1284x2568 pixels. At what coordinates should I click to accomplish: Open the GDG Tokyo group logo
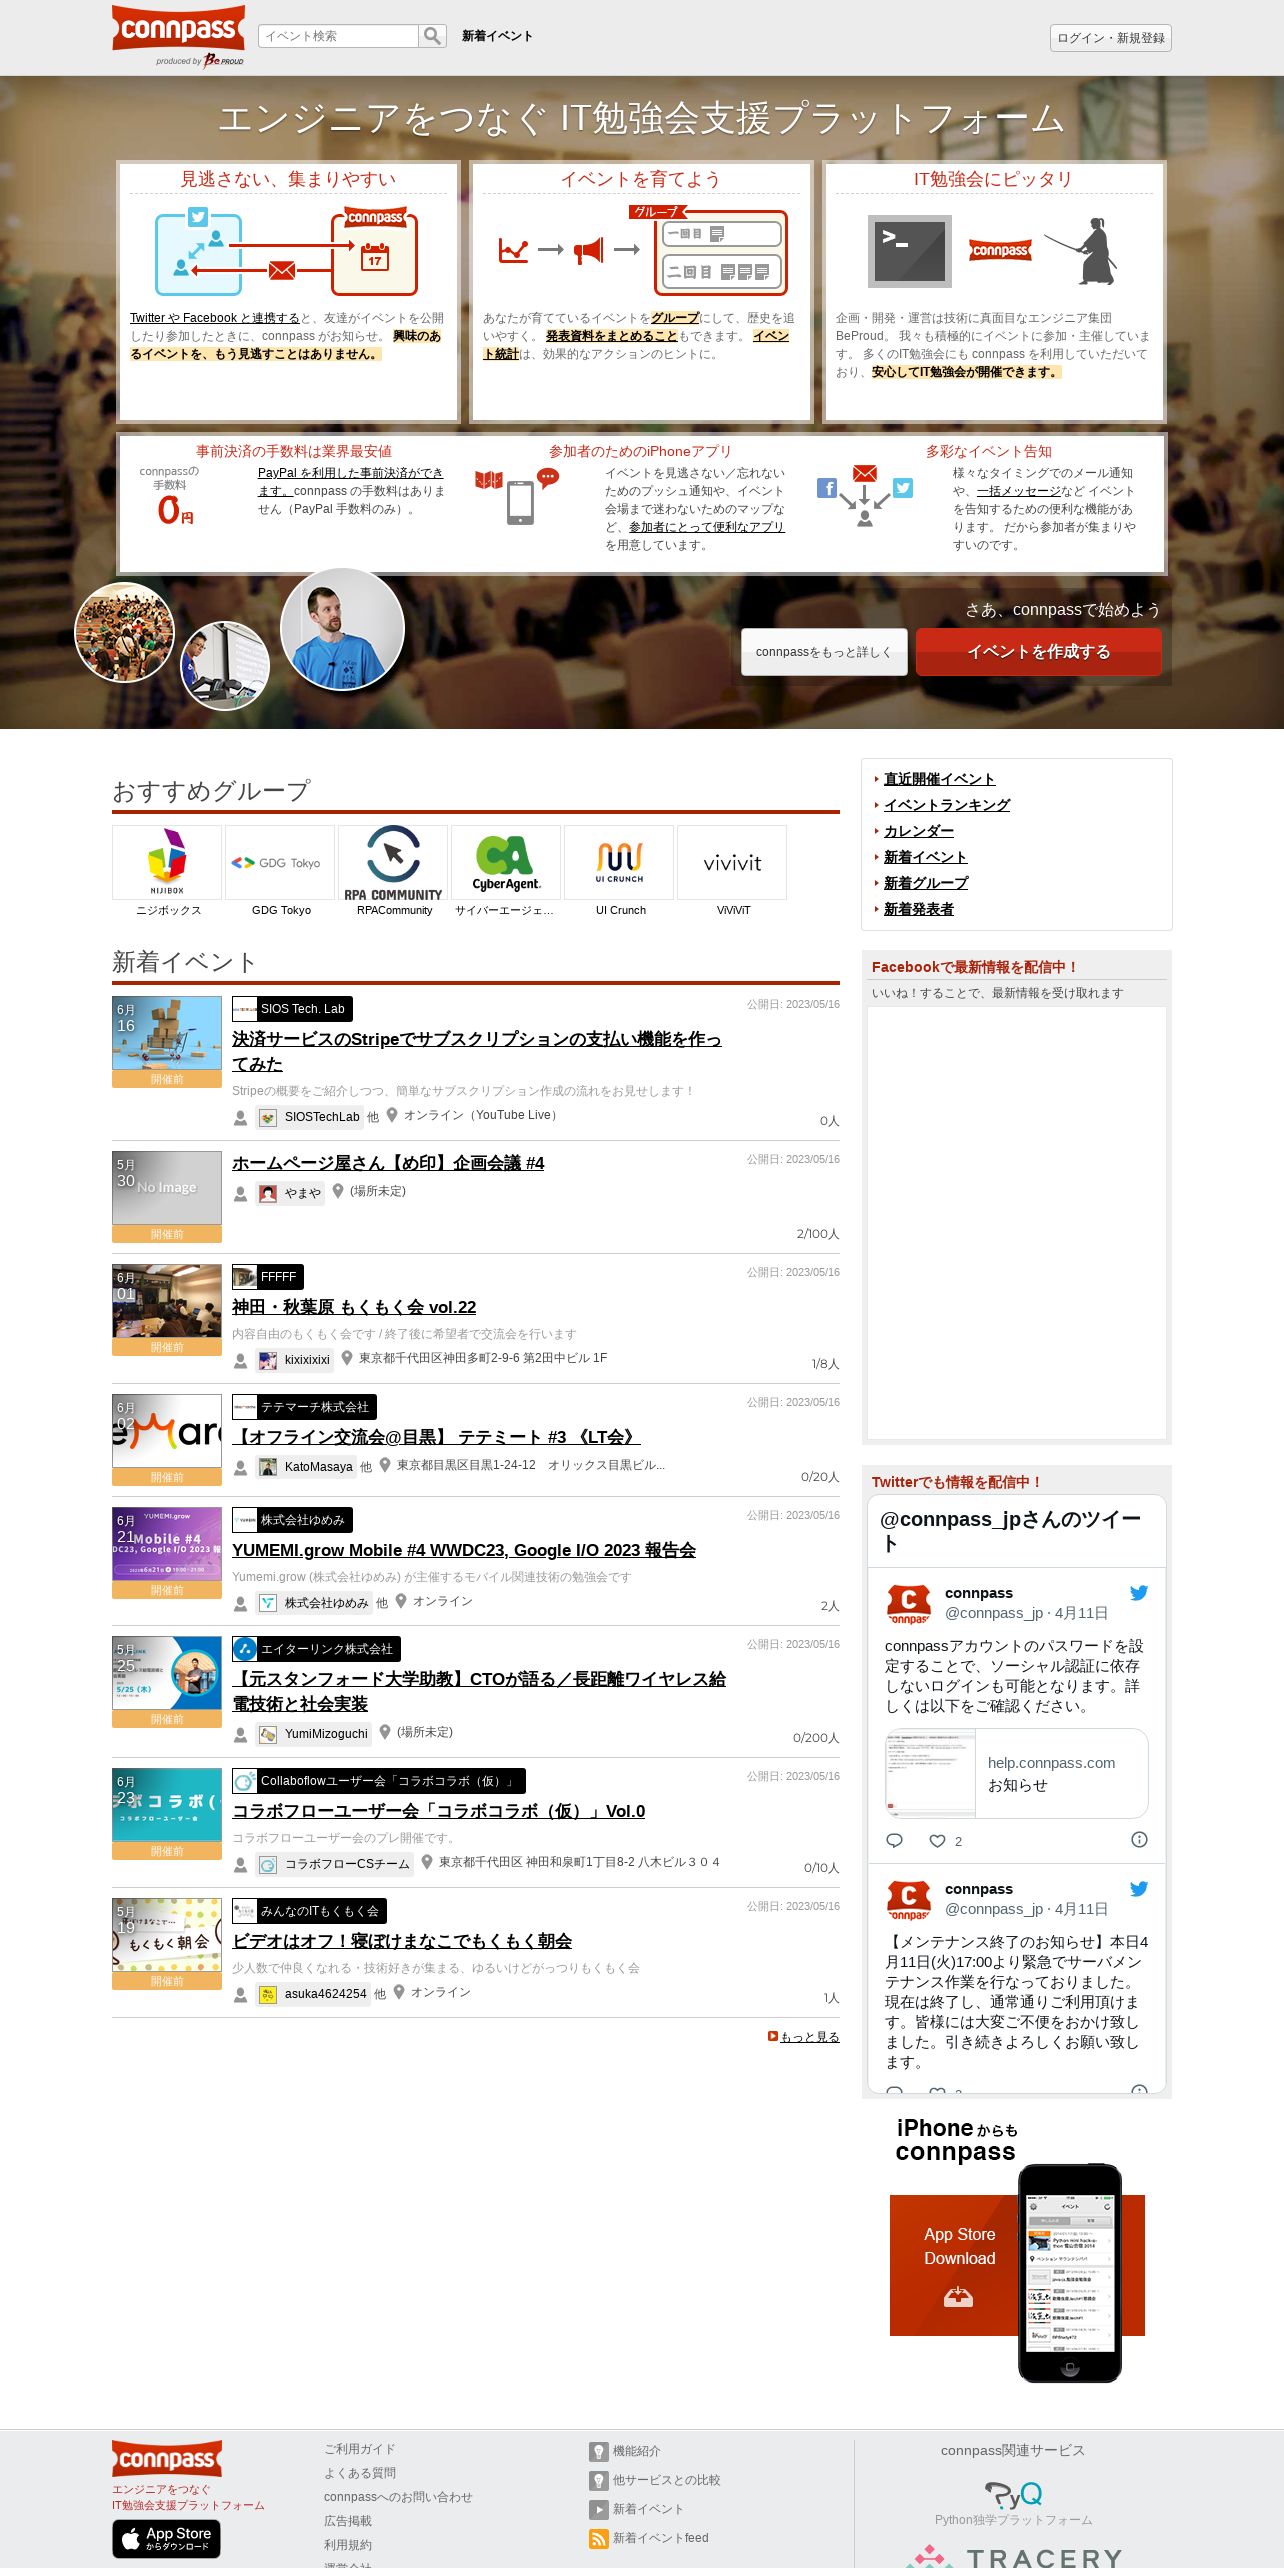point(280,862)
